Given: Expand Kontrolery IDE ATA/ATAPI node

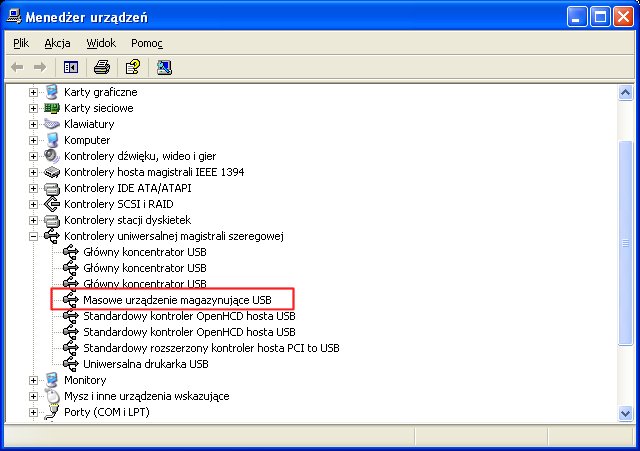Looking at the screenshot, I should coord(33,188).
